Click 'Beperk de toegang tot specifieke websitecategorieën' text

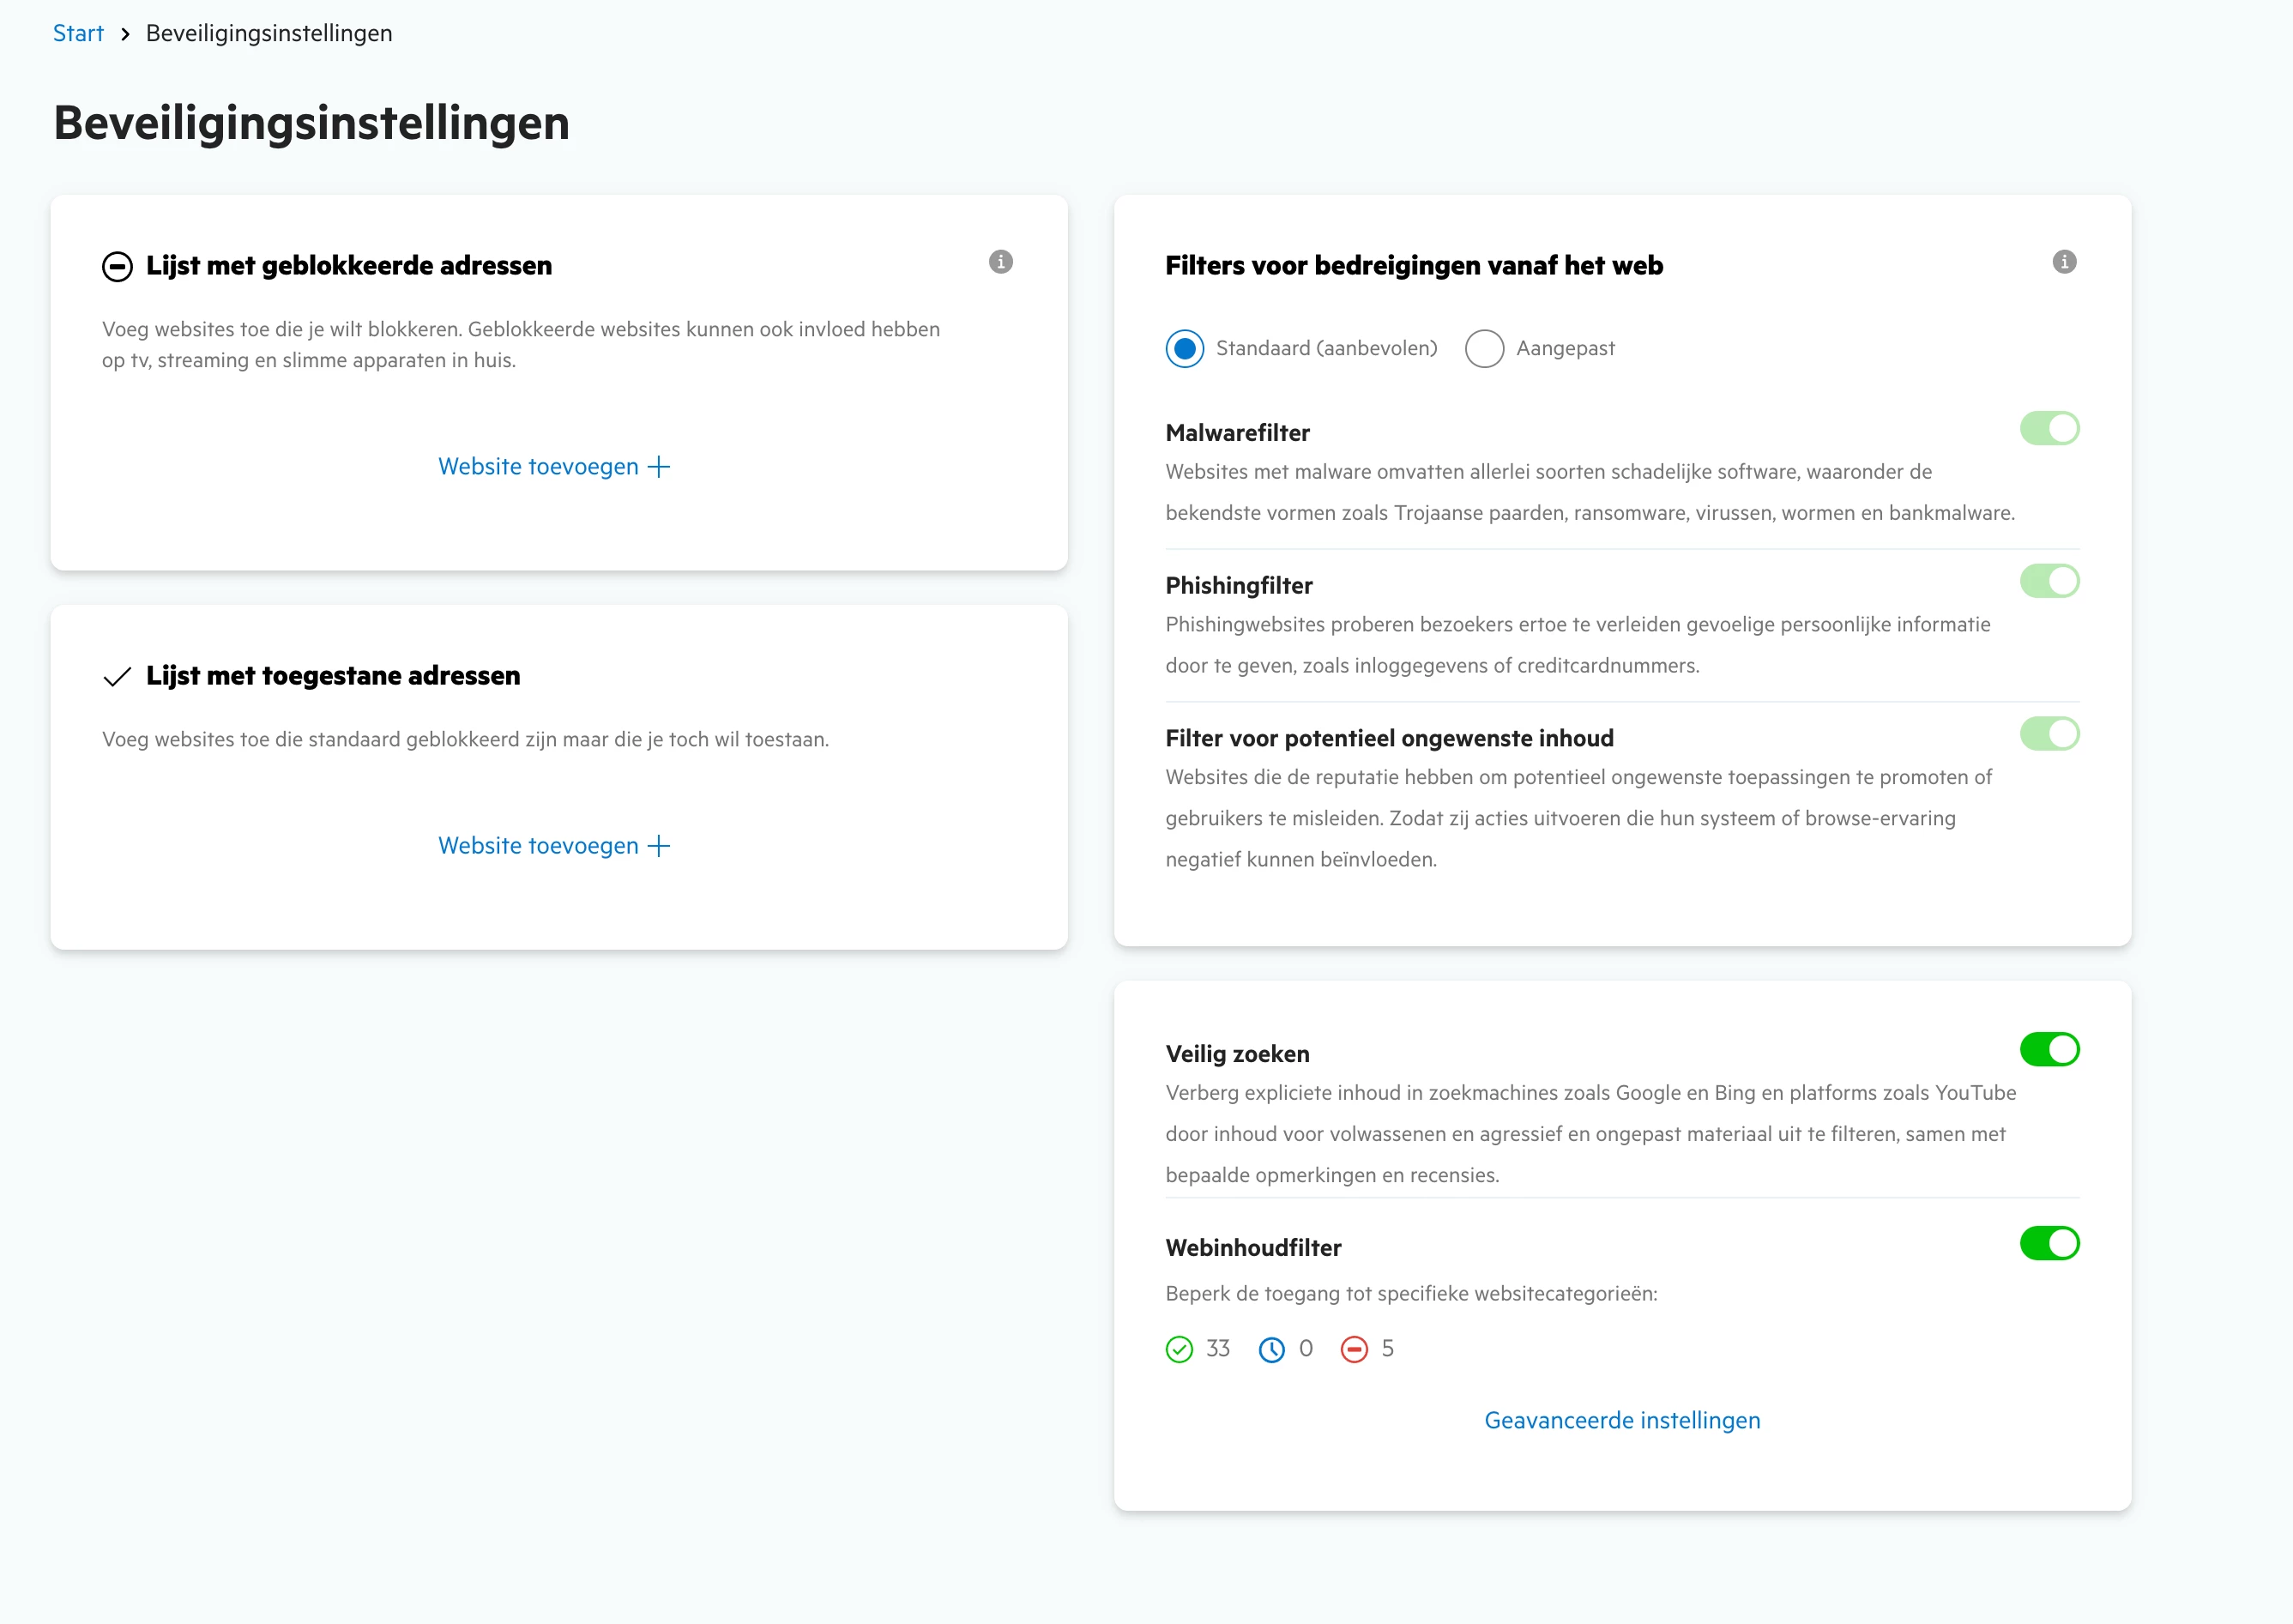point(1411,1294)
